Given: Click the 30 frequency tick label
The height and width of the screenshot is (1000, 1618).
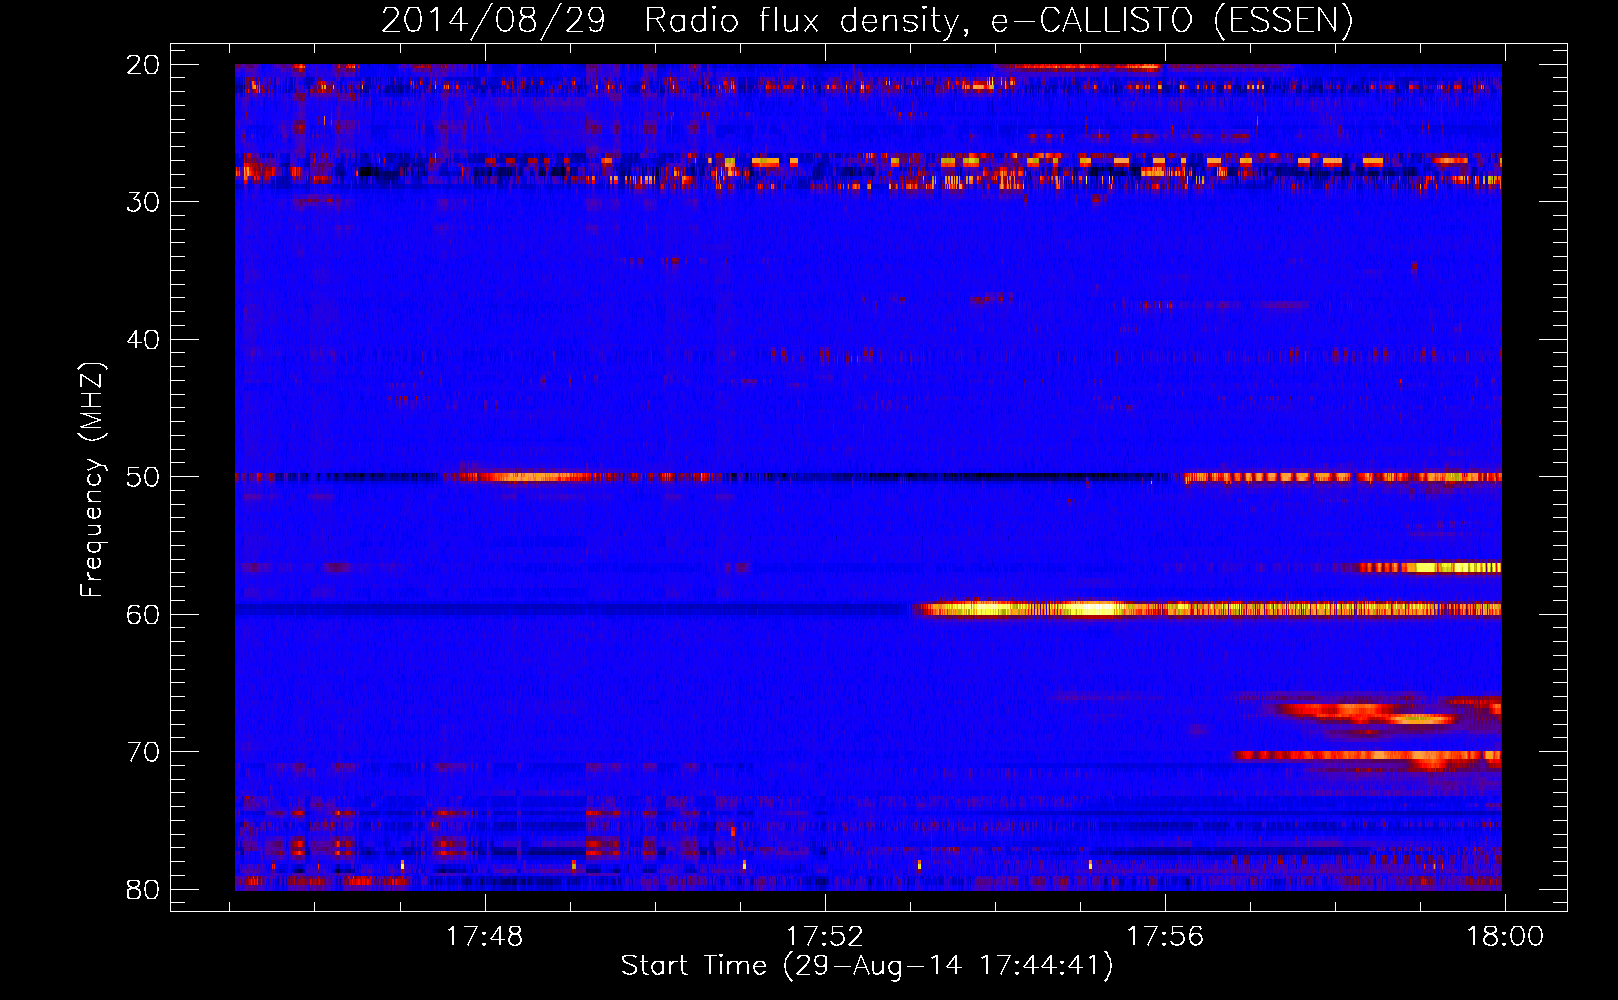Looking at the screenshot, I should (x=143, y=202).
